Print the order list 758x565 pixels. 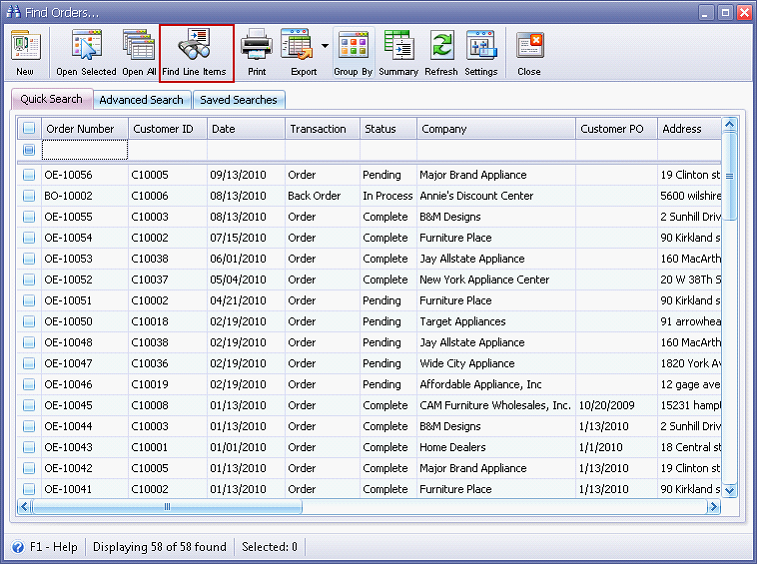pyautogui.click(x=257, y=52)
